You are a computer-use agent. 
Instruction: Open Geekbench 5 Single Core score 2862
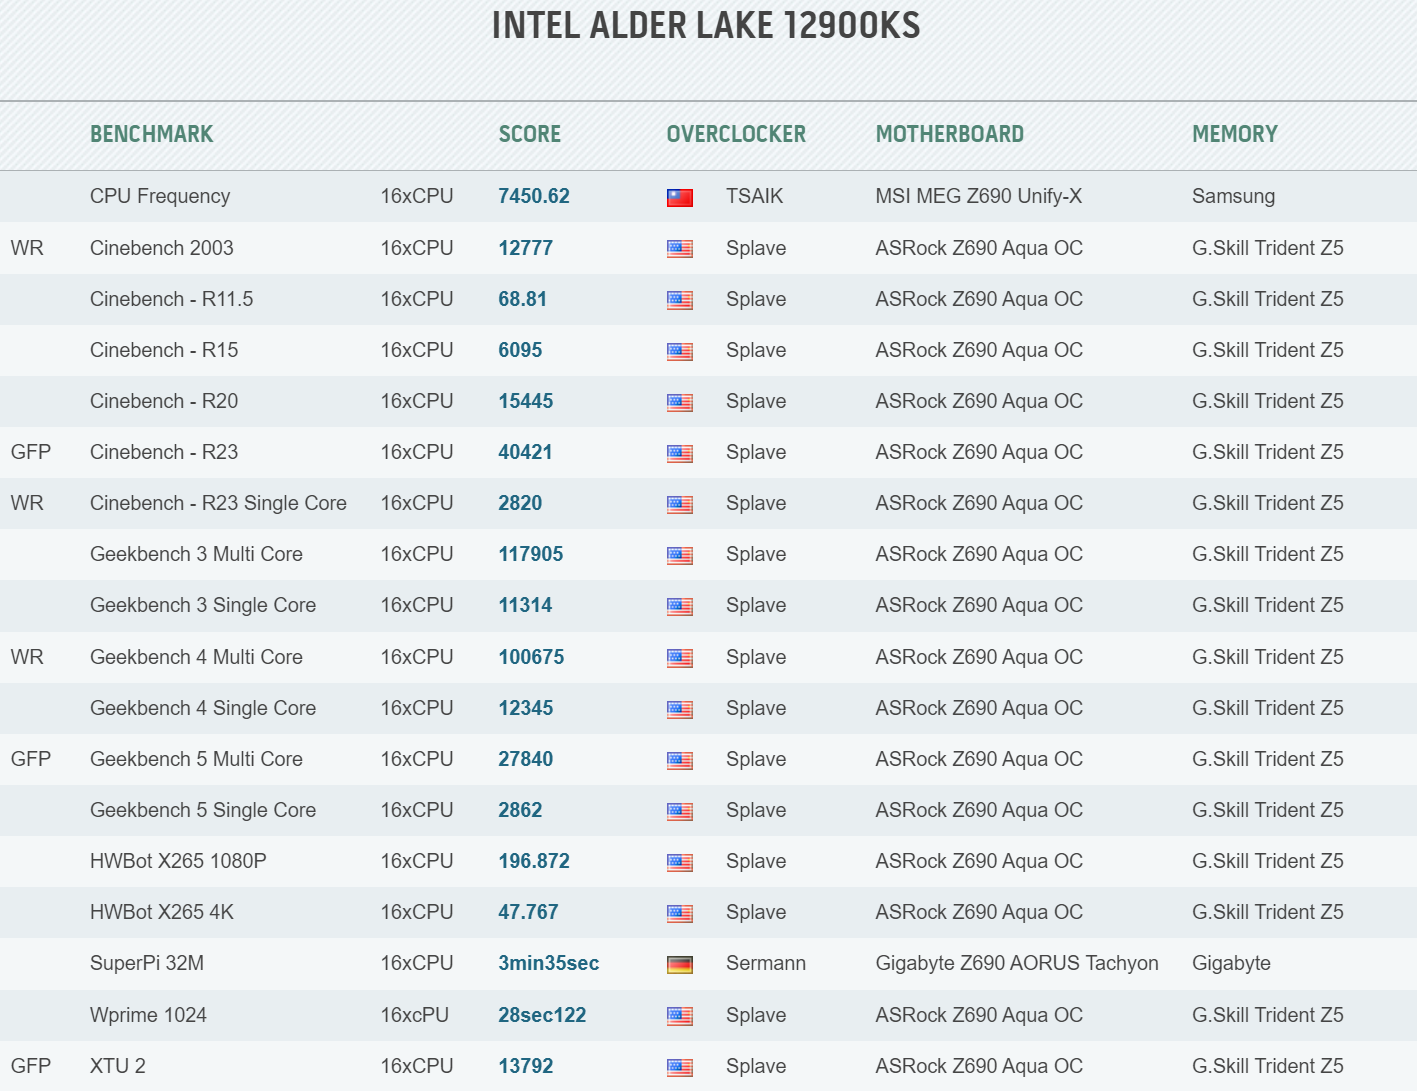[520, 810]
